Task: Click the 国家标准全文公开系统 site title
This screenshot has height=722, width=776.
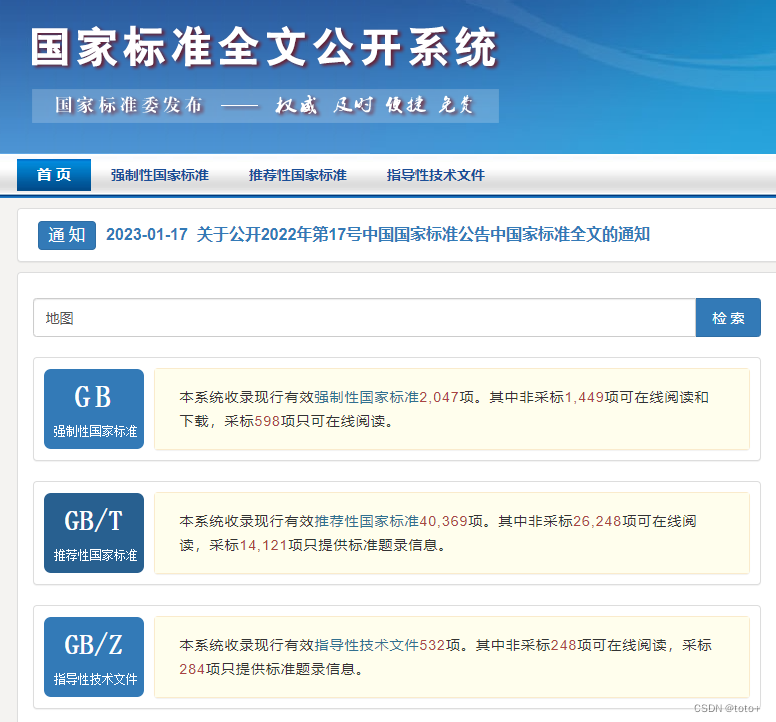Action: 264,47
